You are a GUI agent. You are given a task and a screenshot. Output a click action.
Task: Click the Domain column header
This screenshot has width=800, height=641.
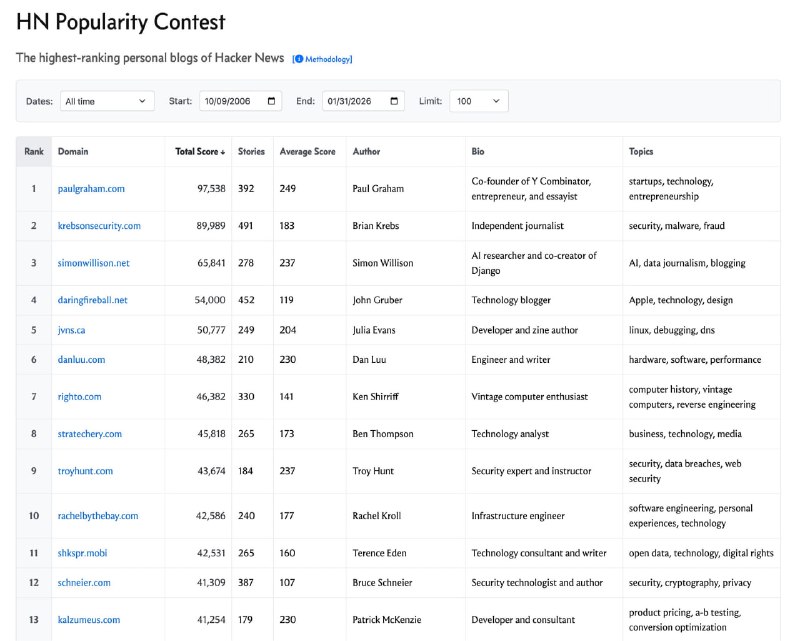pyautogui.click(x=73, y=152)
